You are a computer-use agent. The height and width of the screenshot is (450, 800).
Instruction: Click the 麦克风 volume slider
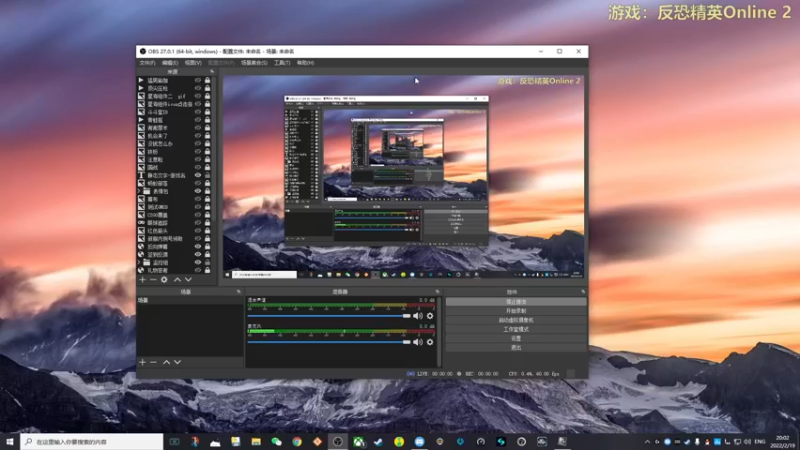click(x=329, y=342)
